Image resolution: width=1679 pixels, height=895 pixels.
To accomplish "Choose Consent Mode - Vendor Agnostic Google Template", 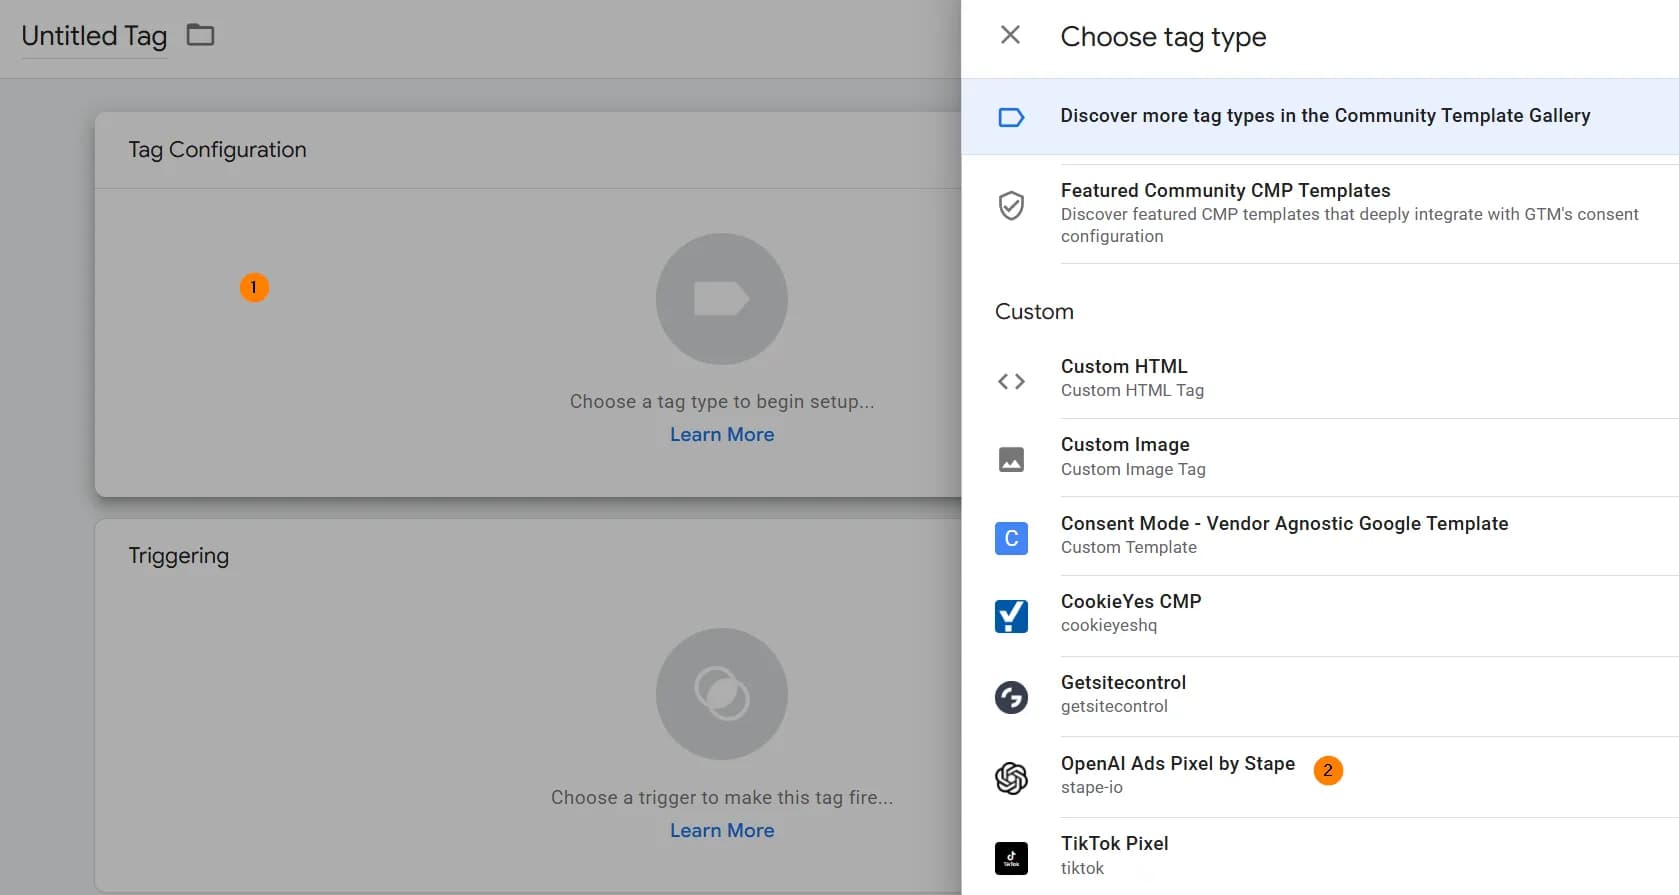I will 1320,536.
